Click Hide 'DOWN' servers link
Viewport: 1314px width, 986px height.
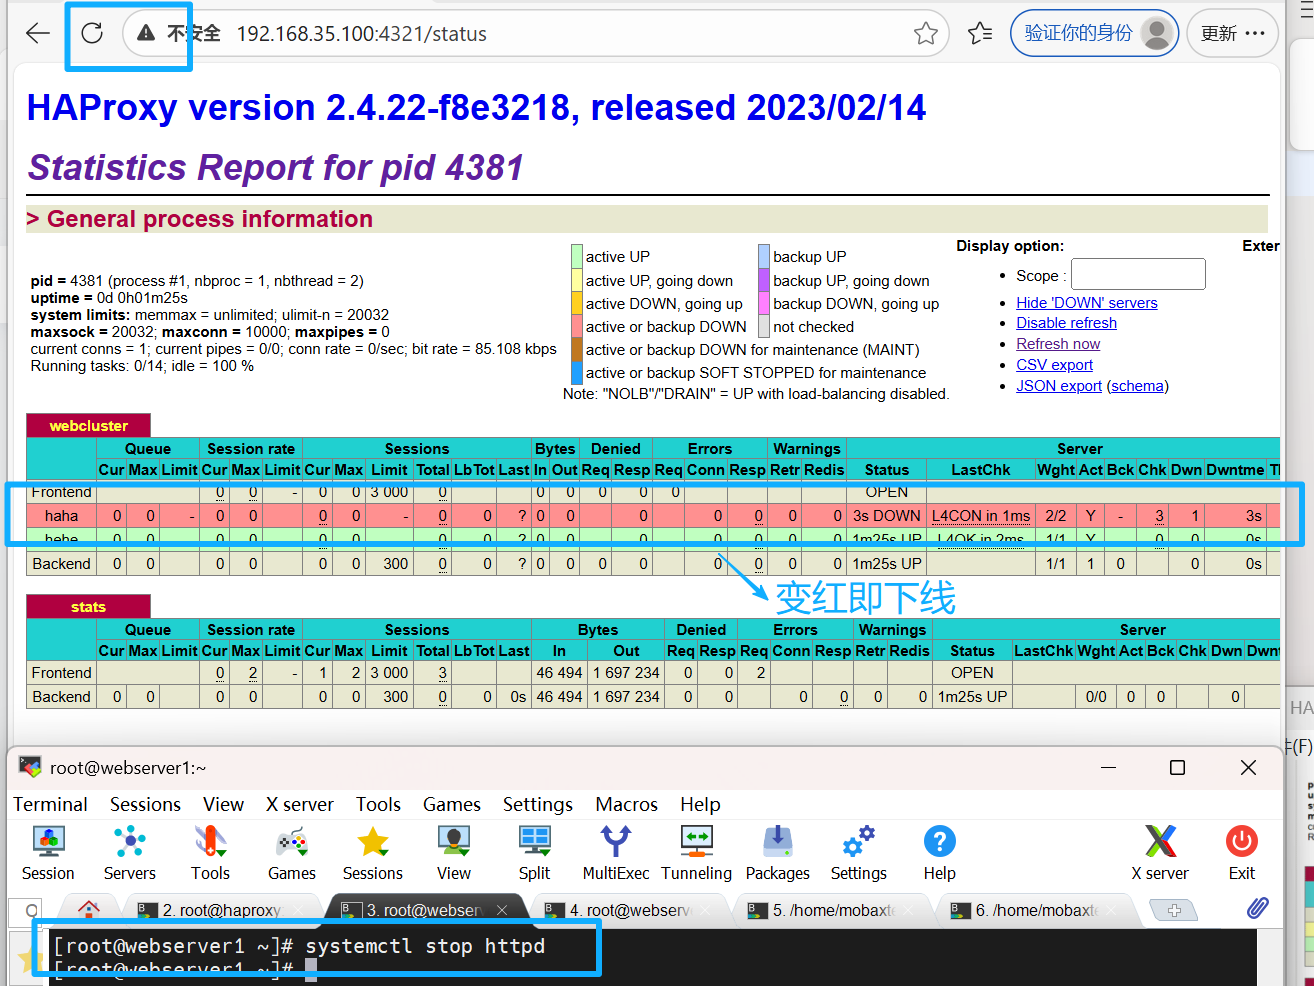coord(1086,302)
